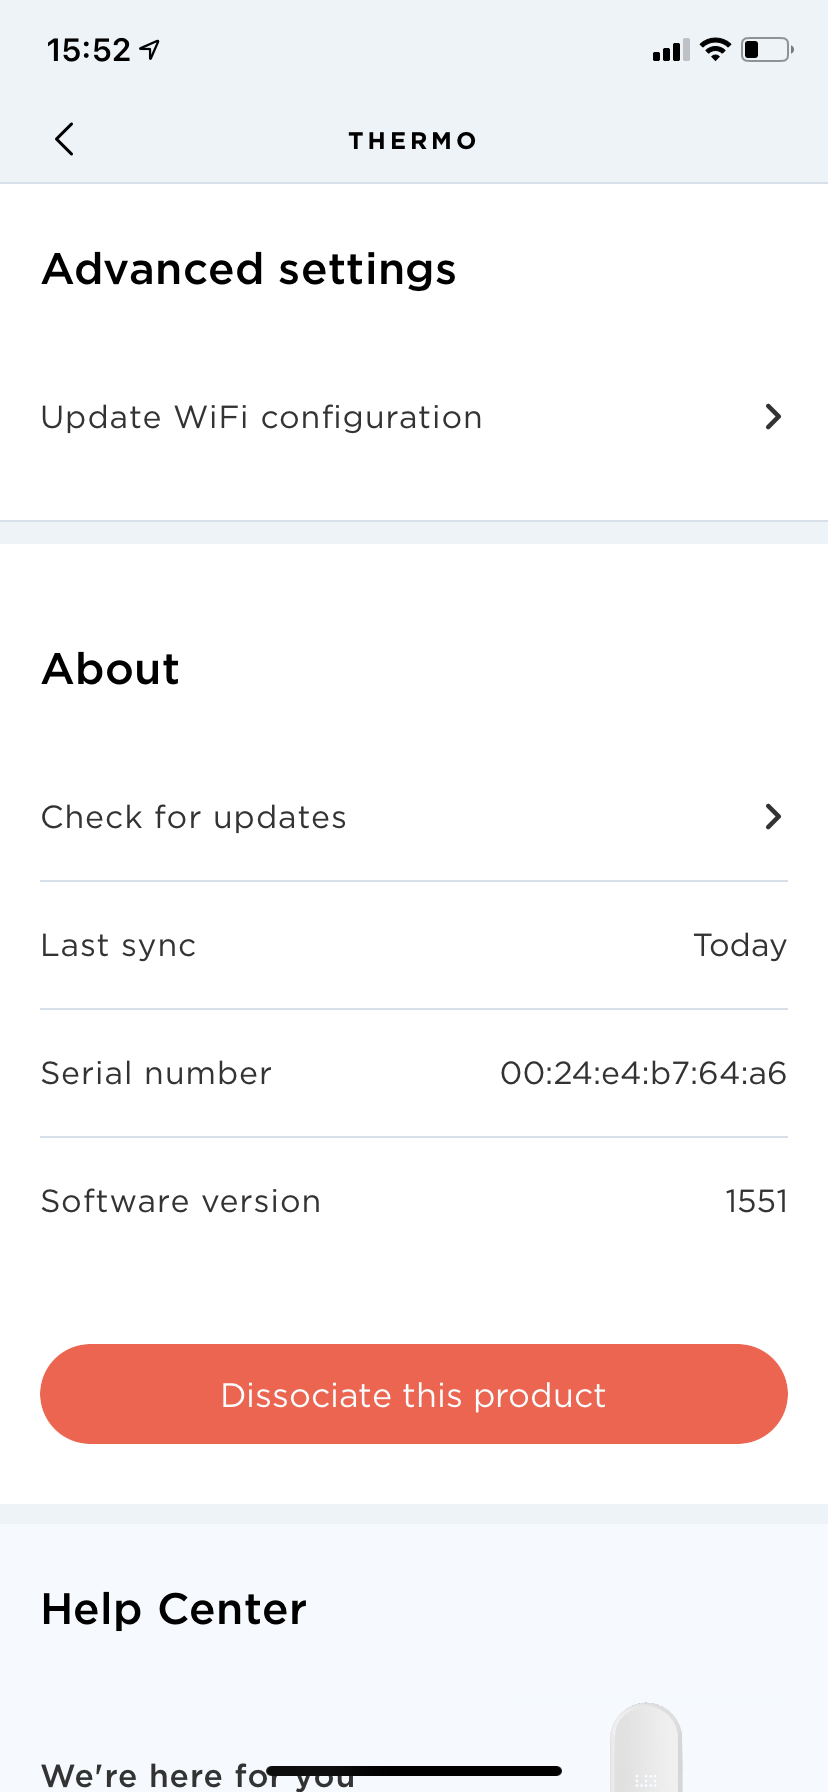Select Check for updates
This screenshot has height=1792, width=828.
(414, 817)
